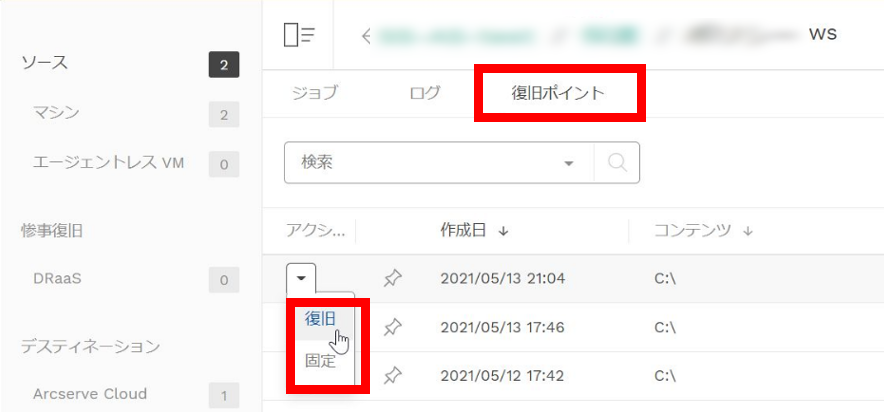Image resolution: width=884 pixels, height=412 pixels.
Task: Choose 復旧 from the action menu
Action: click(320, 319)
